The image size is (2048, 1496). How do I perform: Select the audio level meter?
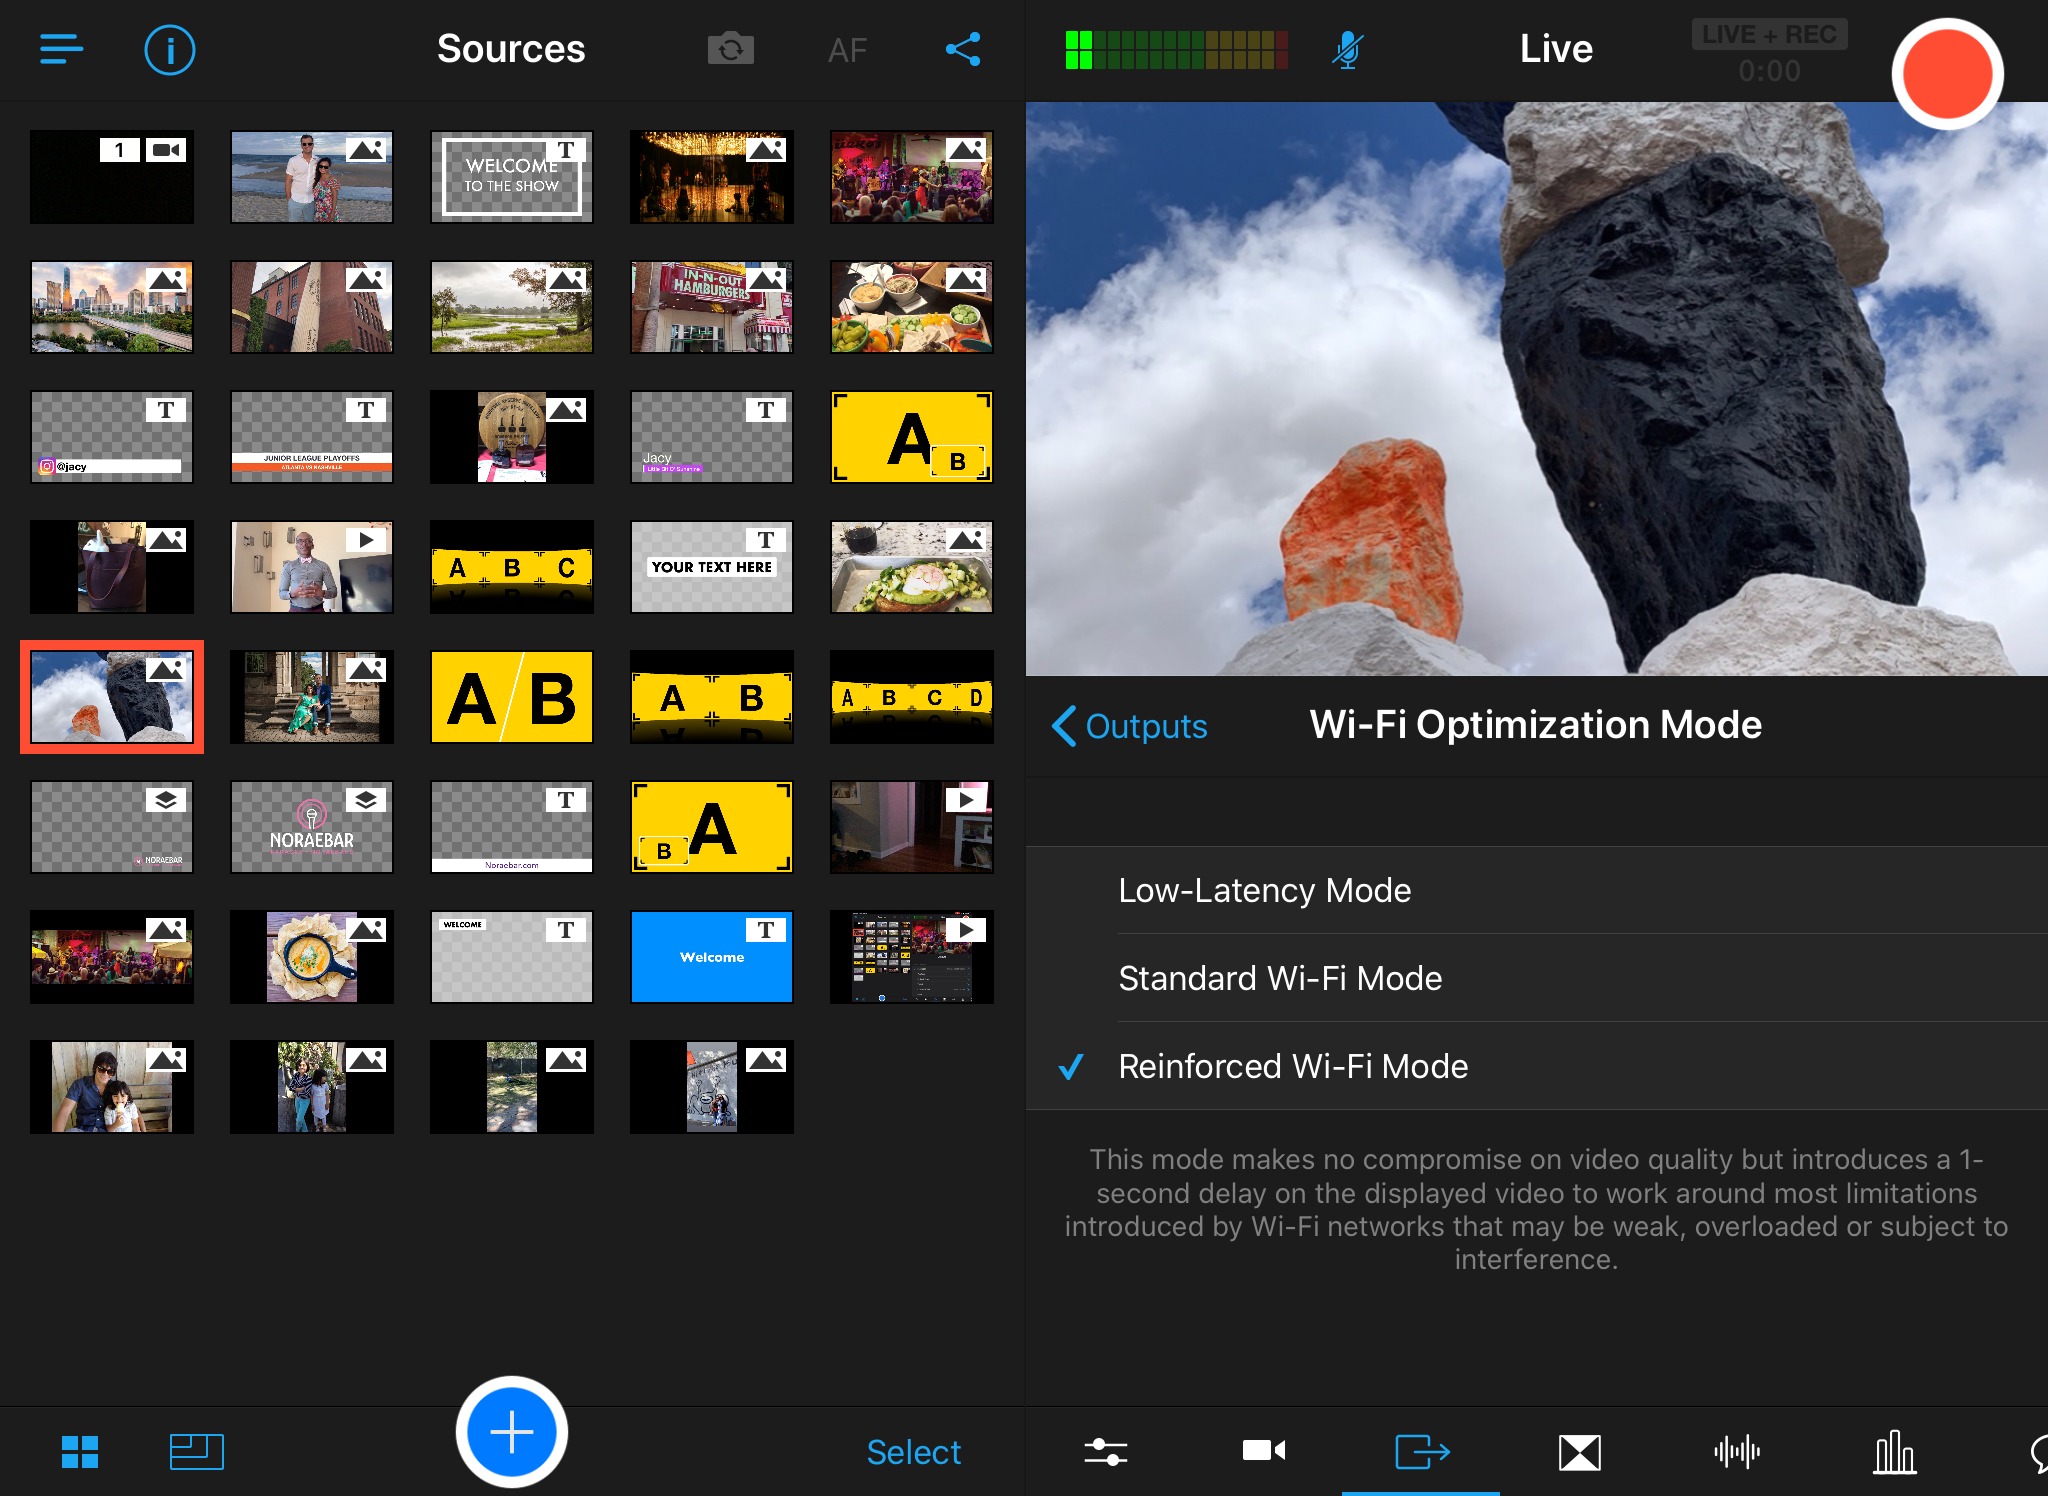click(1177, 50)
